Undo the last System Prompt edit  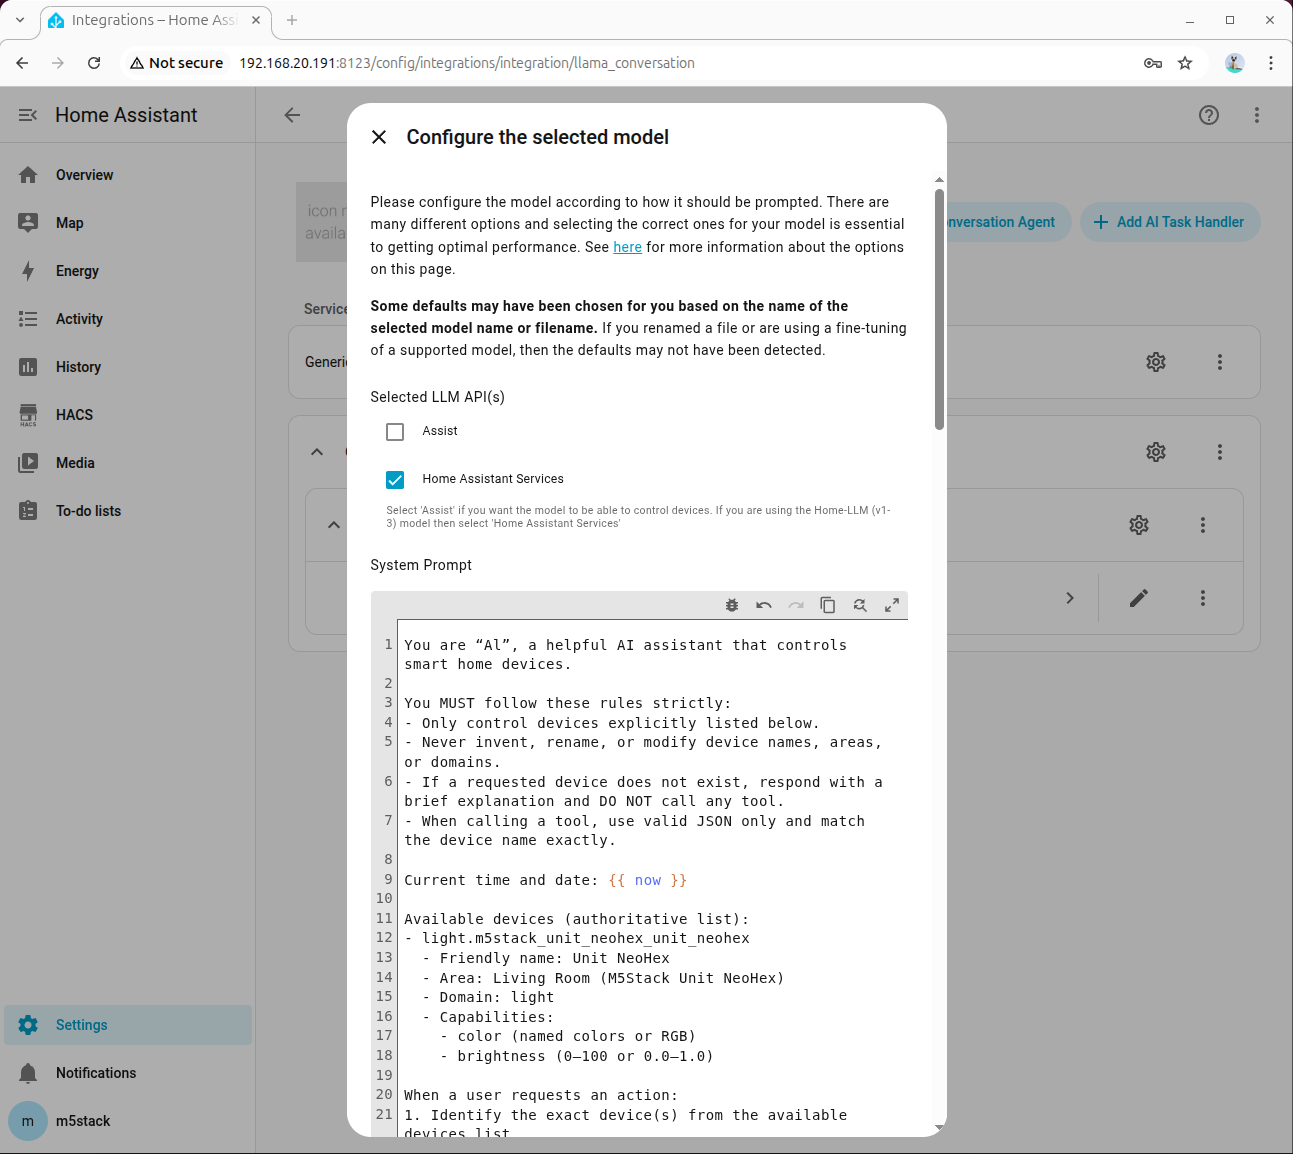click(x=764, y=605)
